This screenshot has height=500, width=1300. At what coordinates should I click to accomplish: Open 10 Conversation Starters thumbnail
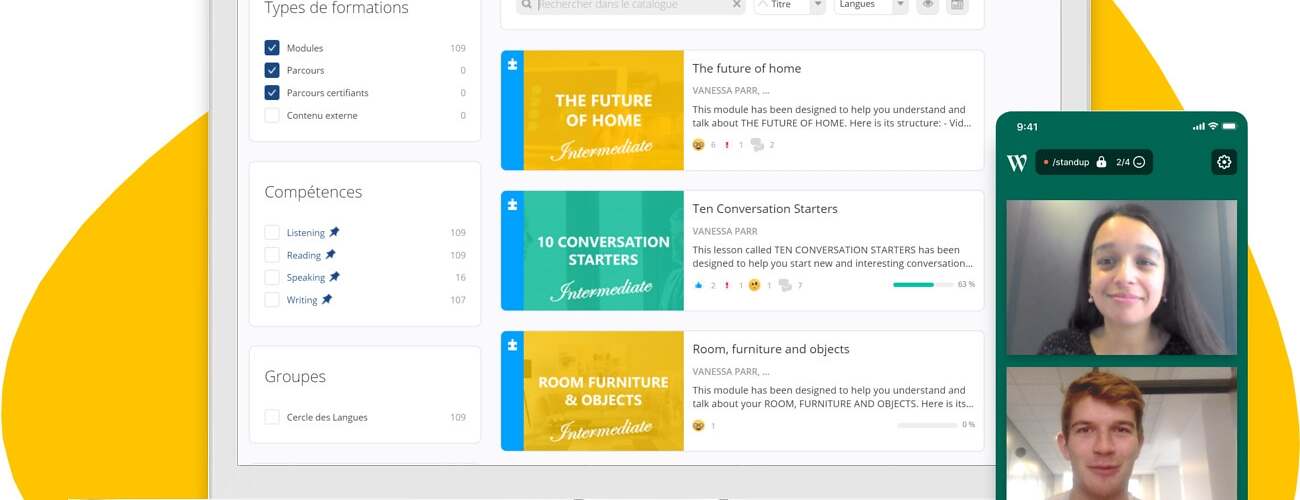(603, 251)
